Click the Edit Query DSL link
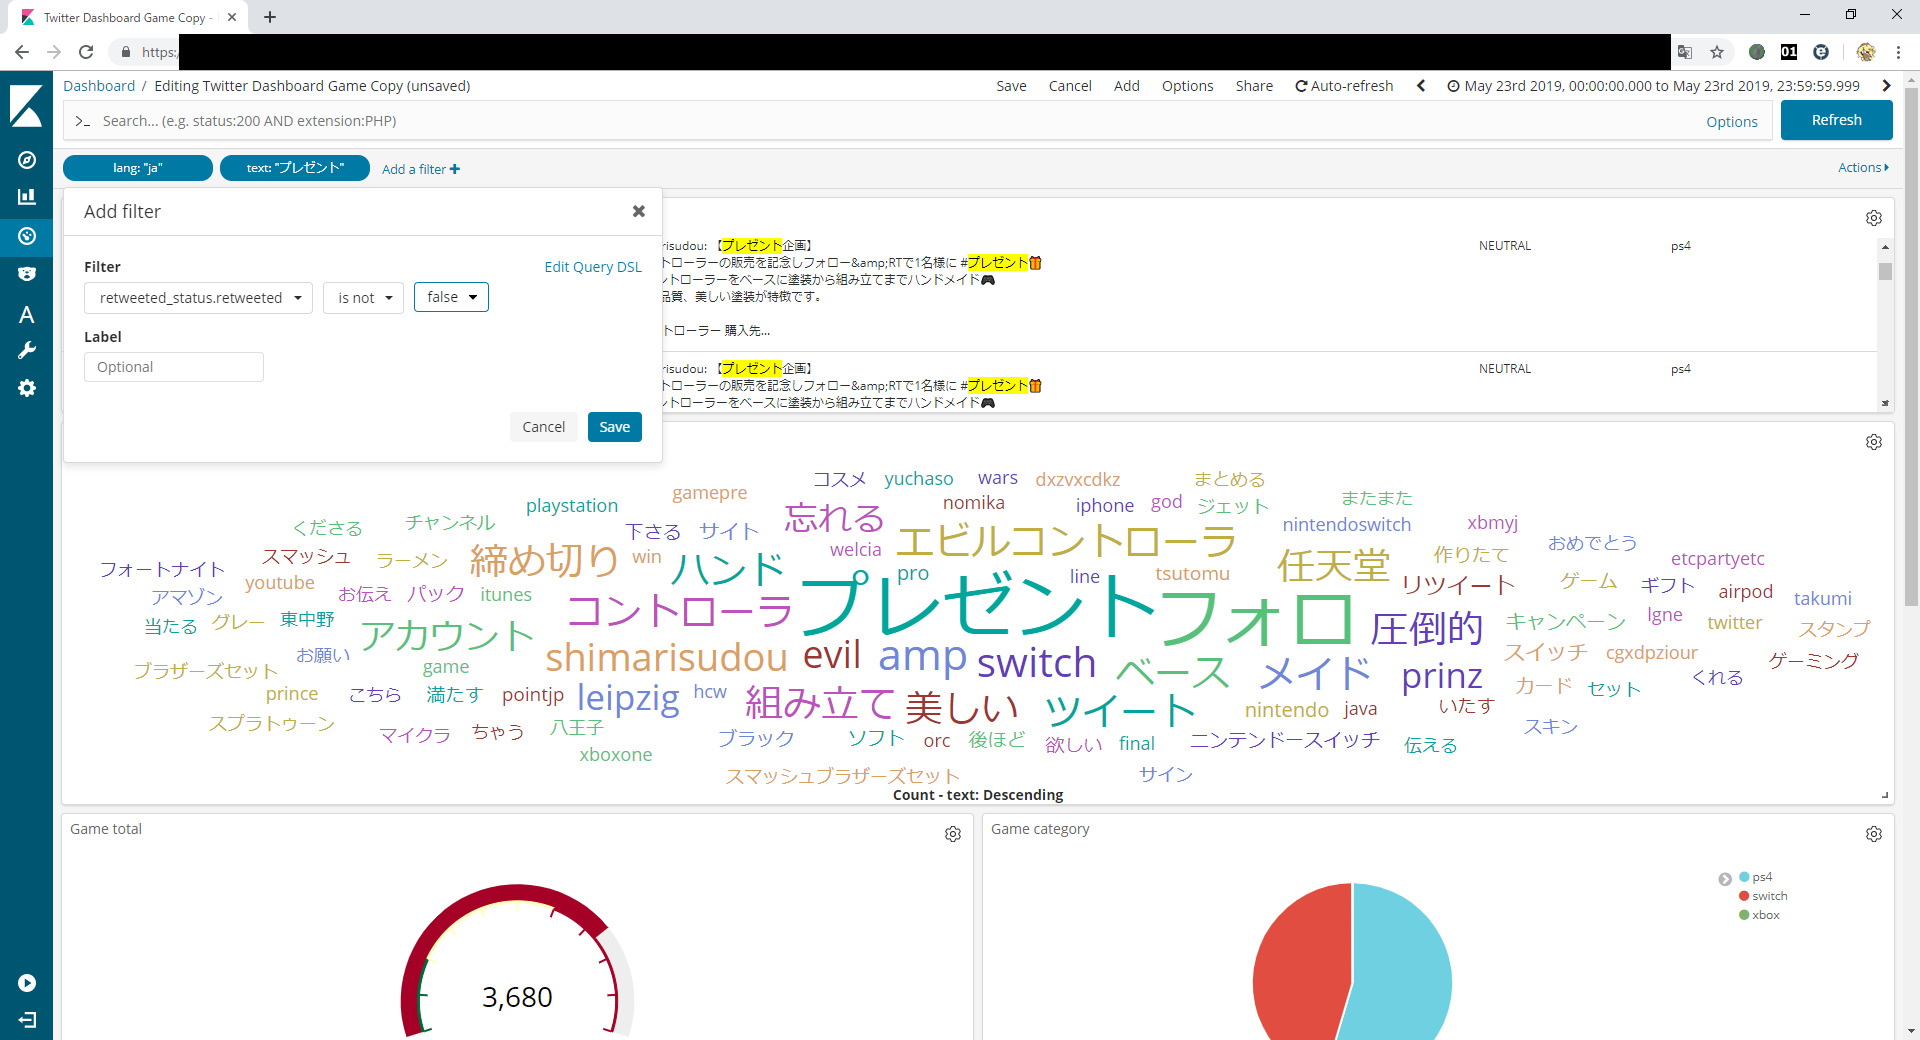Viewport: 1920px width, 1040px height. [592, 267]
